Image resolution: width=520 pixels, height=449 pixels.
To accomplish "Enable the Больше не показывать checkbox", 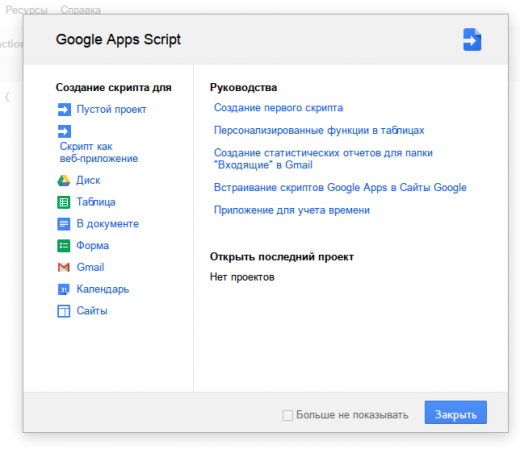I will tap(287, 415).
